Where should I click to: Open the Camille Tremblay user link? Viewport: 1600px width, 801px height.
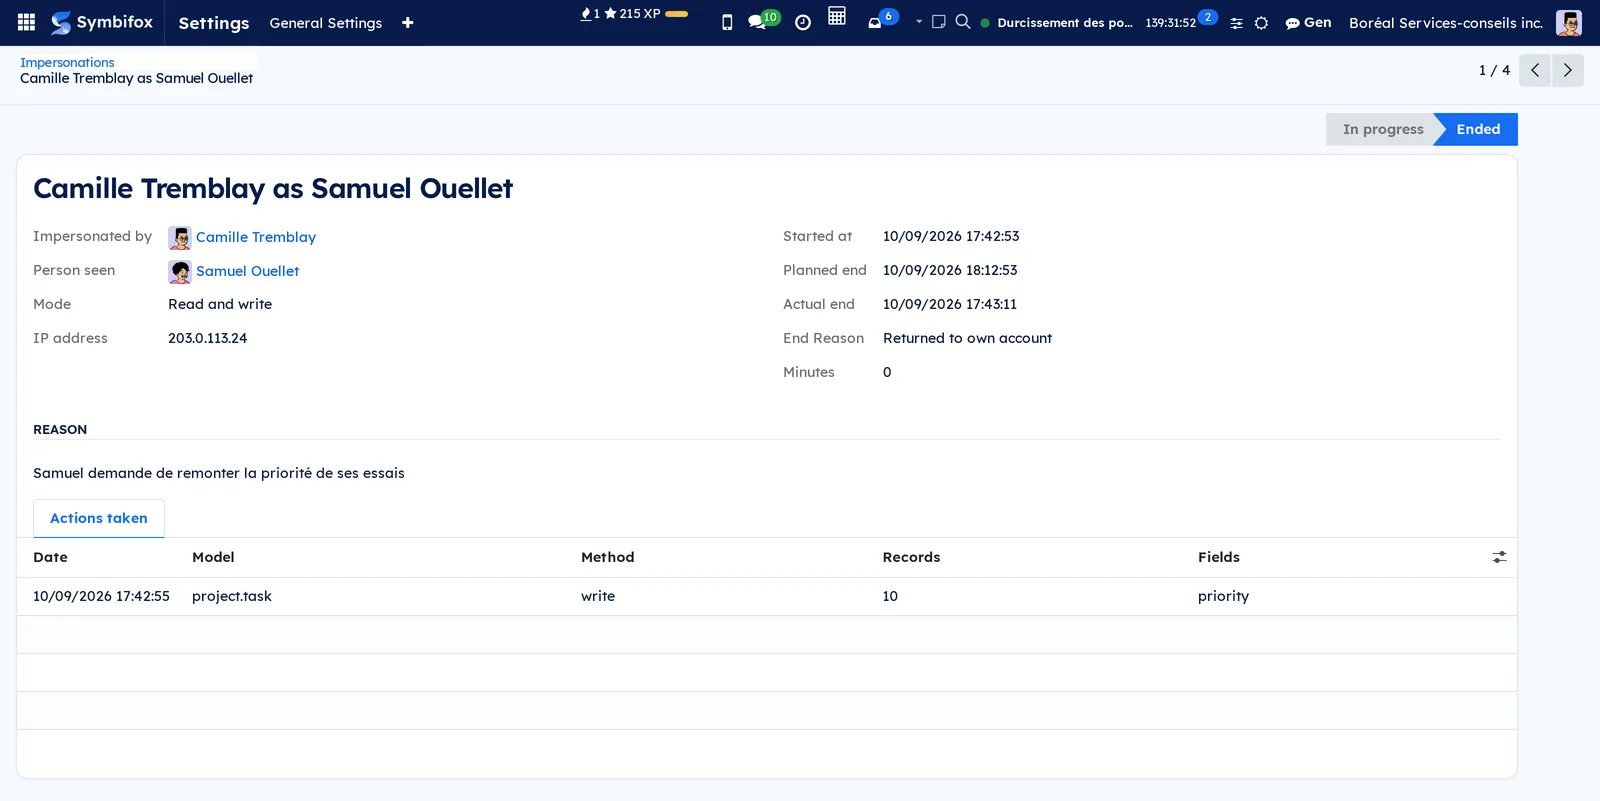tap(256, 237)
